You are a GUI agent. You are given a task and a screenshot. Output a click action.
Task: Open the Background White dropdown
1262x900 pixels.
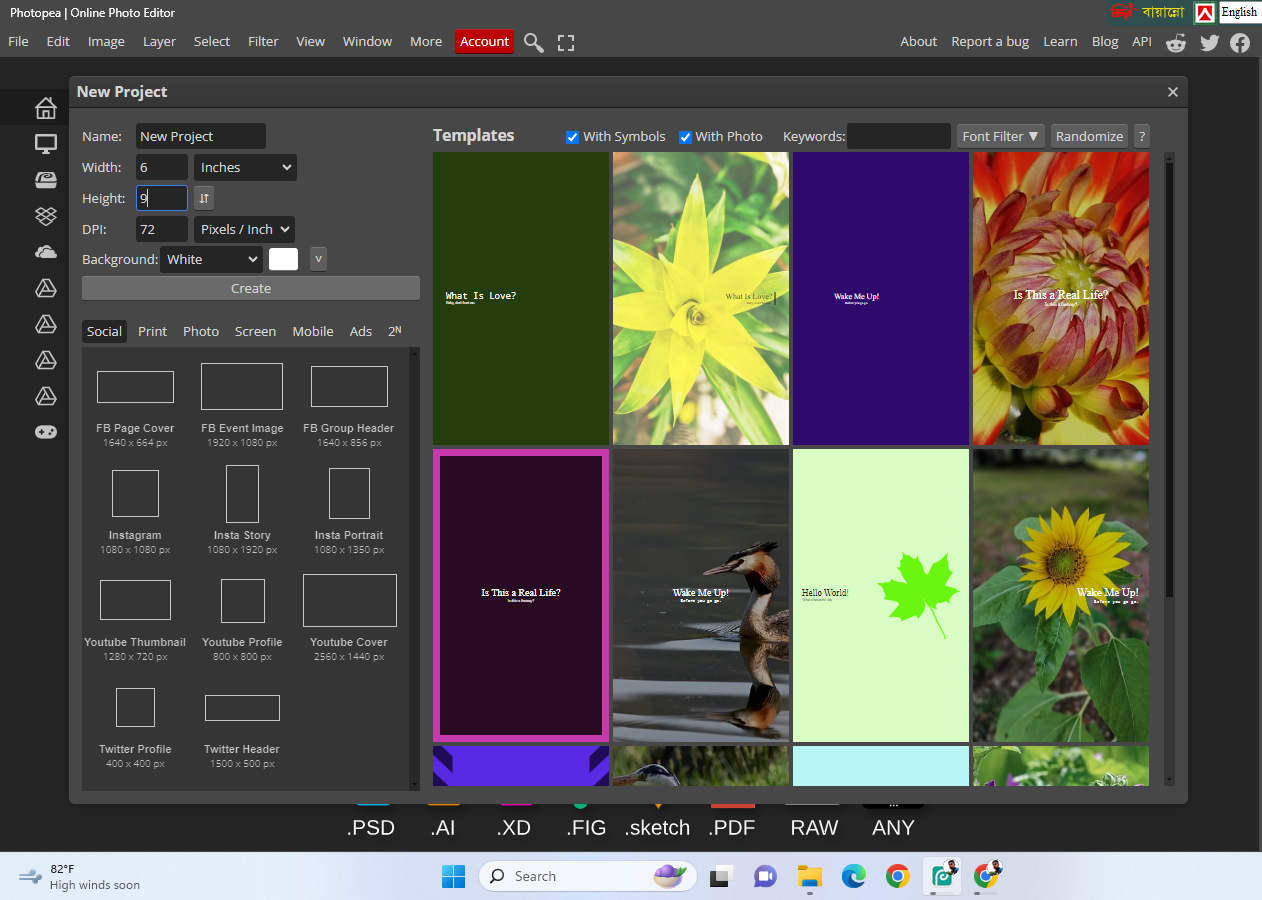click(211, 259)
